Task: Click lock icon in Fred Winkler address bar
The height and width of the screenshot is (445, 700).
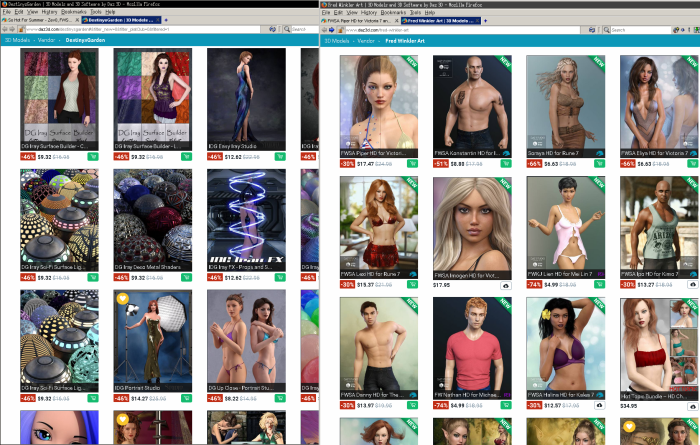Action: pos(341,30)
